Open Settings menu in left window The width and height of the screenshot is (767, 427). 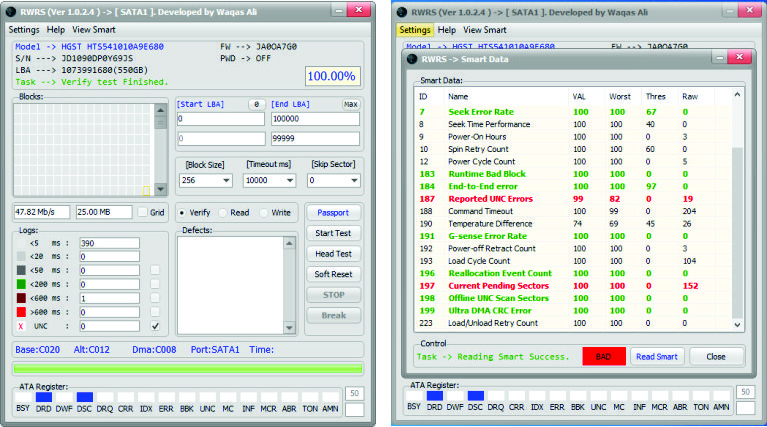(x=24, y=30)
